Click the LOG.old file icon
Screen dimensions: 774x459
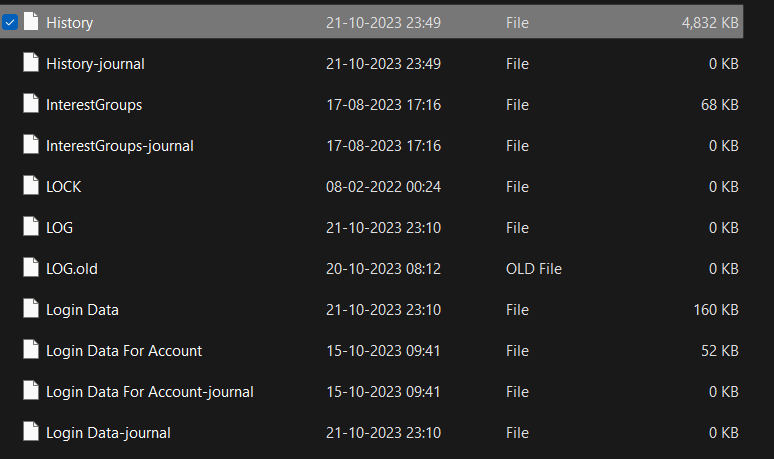click(31, 268)
